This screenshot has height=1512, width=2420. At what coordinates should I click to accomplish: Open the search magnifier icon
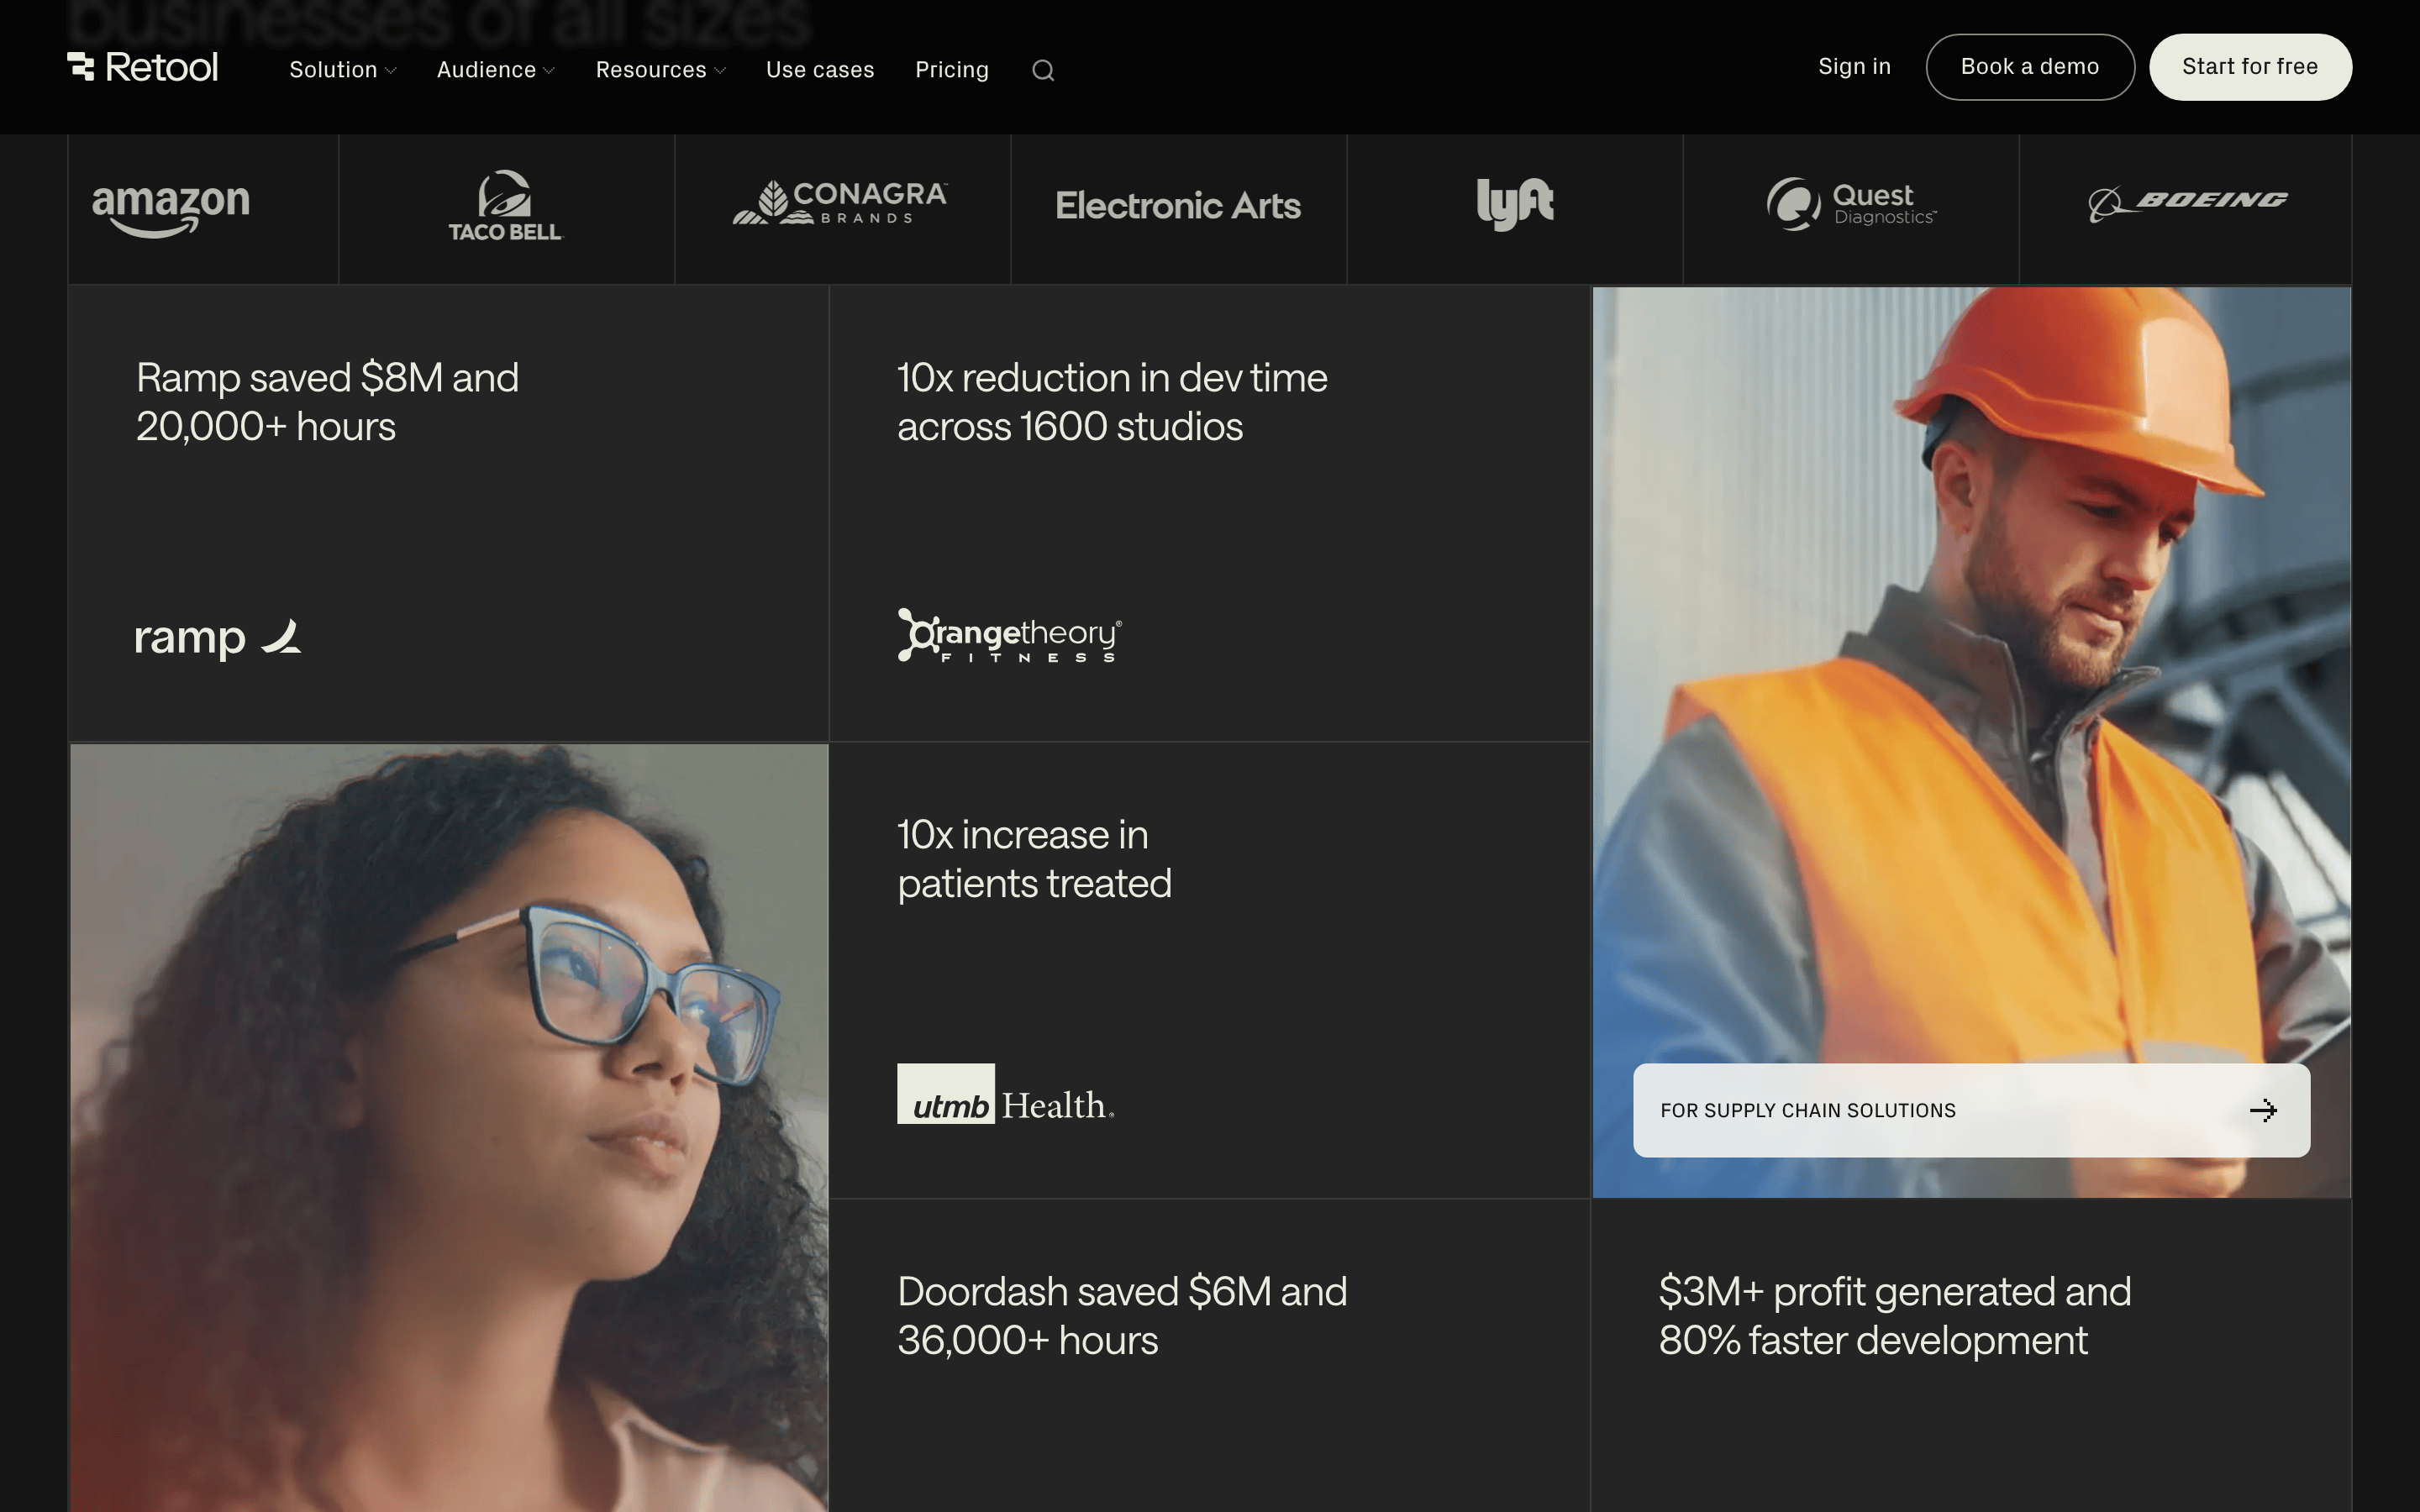coord(1043,70)
